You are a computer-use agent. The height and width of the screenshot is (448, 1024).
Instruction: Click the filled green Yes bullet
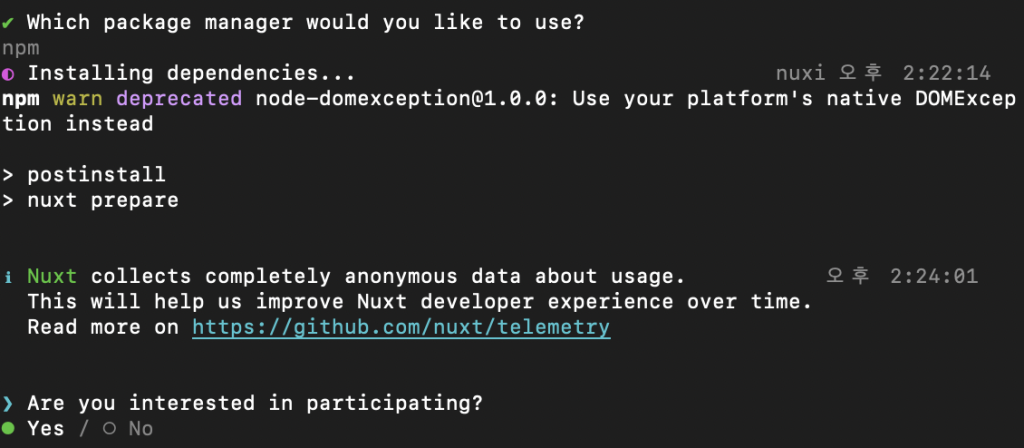coord(8,428)
